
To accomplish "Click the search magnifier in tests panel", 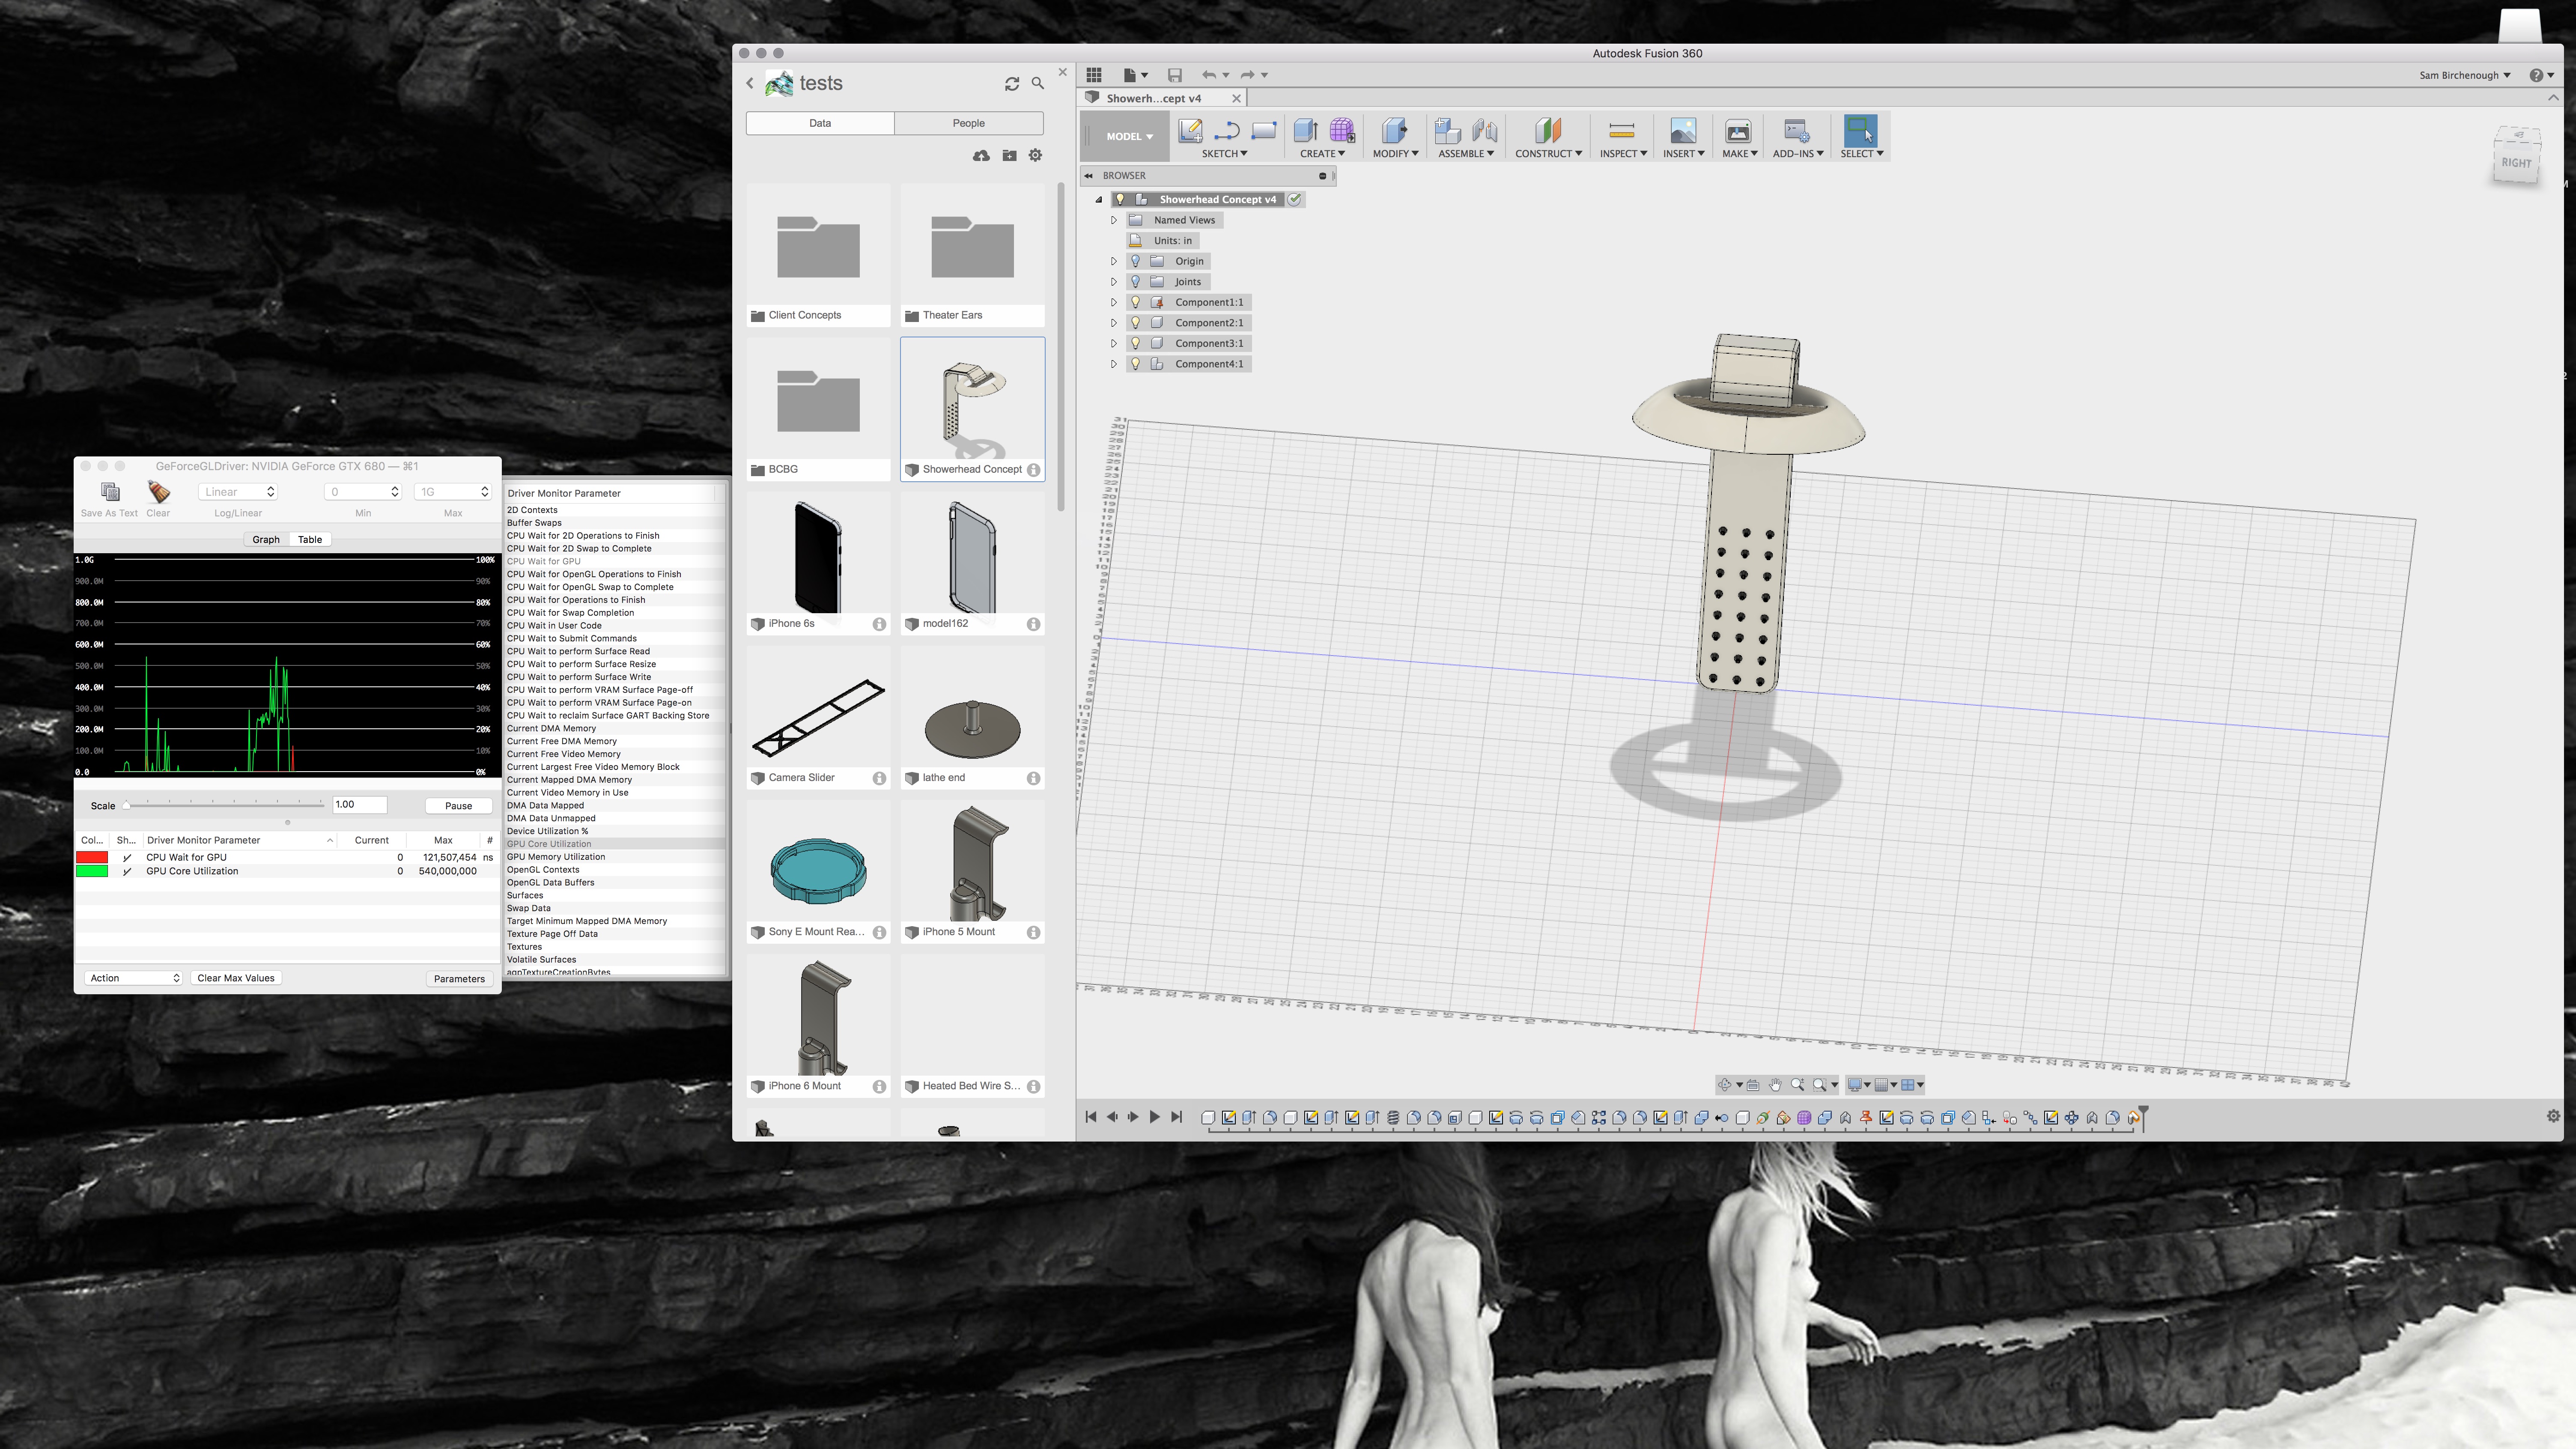I will 1038,84.
